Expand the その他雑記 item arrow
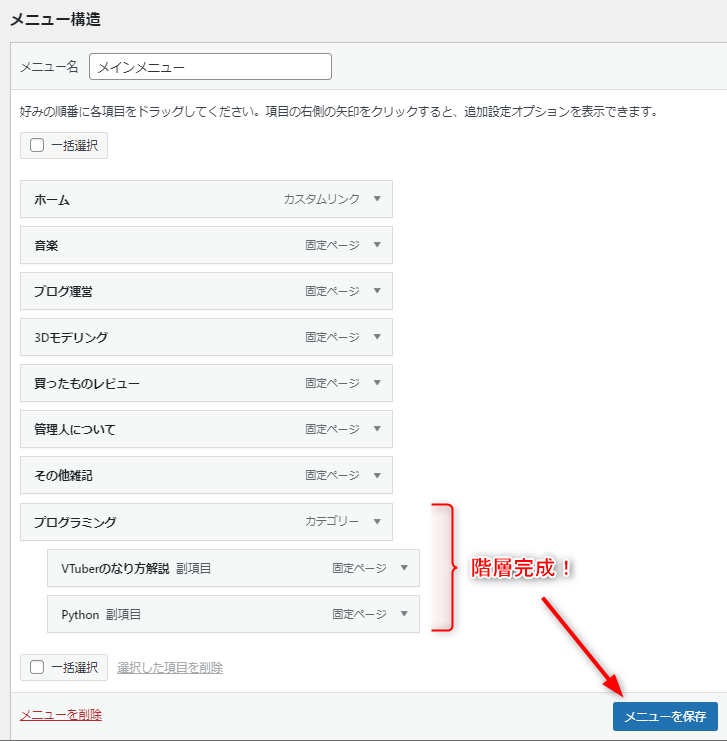Image resolution: width=727 pixels, height=741 pixels. (x=377, y=475)
